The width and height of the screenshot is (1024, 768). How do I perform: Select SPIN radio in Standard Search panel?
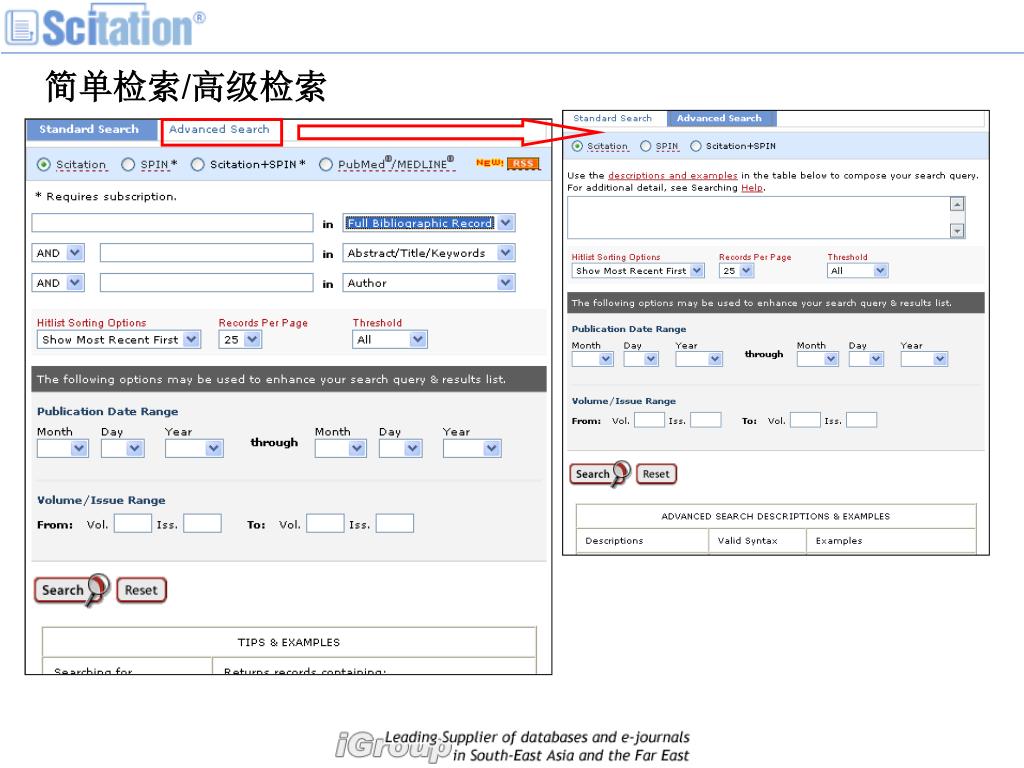tap(128, 165)
